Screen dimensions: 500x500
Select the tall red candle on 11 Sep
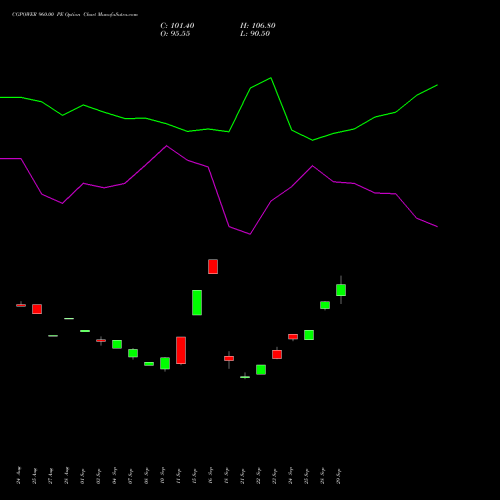click(x=181, y=350)
